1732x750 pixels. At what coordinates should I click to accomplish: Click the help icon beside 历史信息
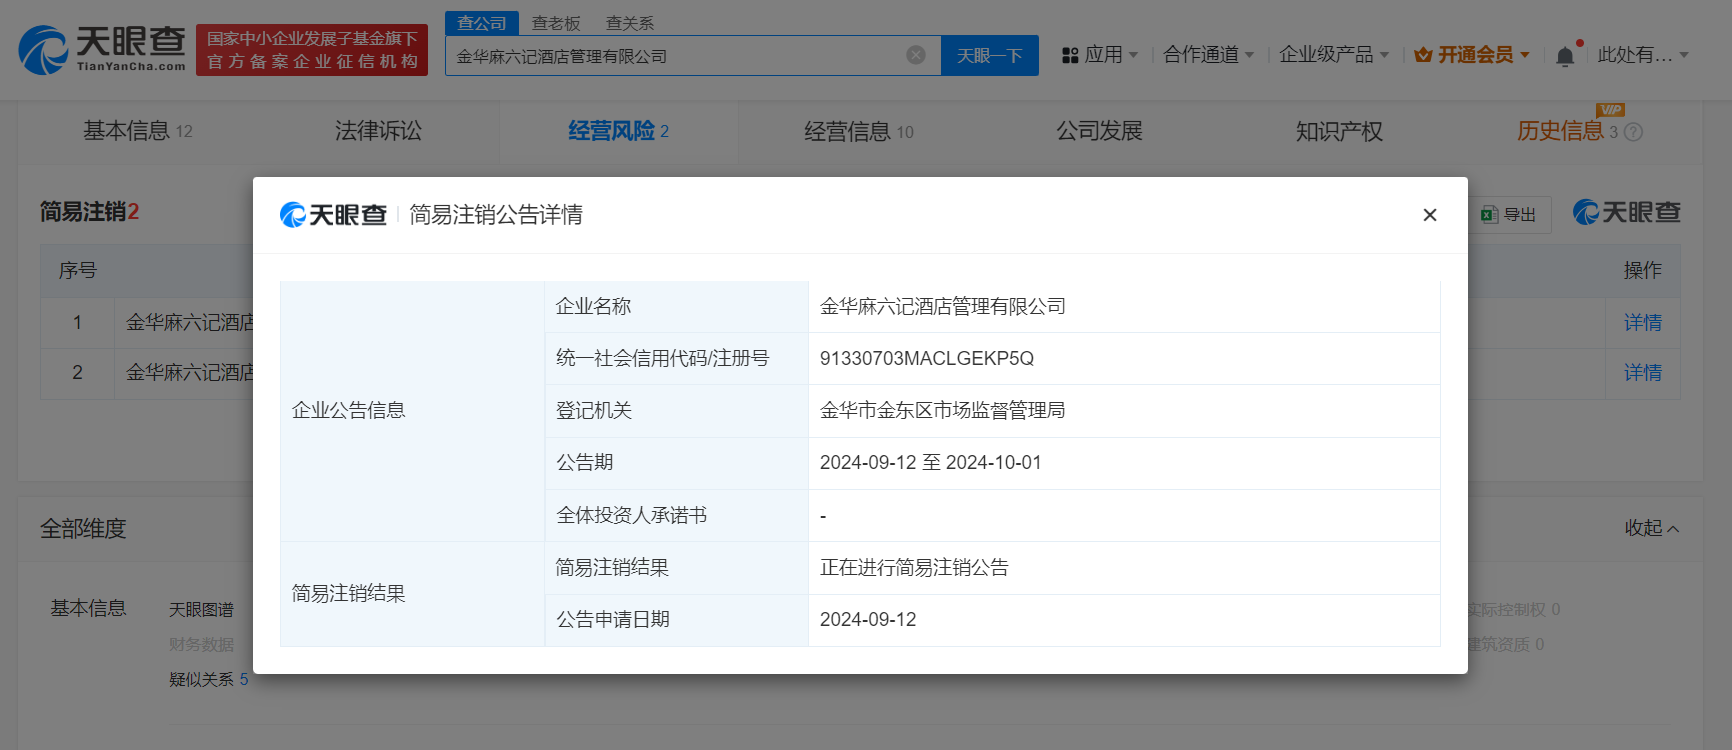[1633, 132]
